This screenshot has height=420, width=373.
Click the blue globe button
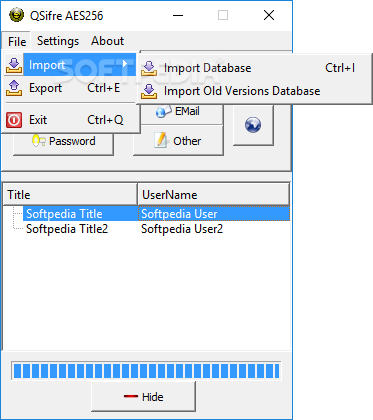[253, 125]
